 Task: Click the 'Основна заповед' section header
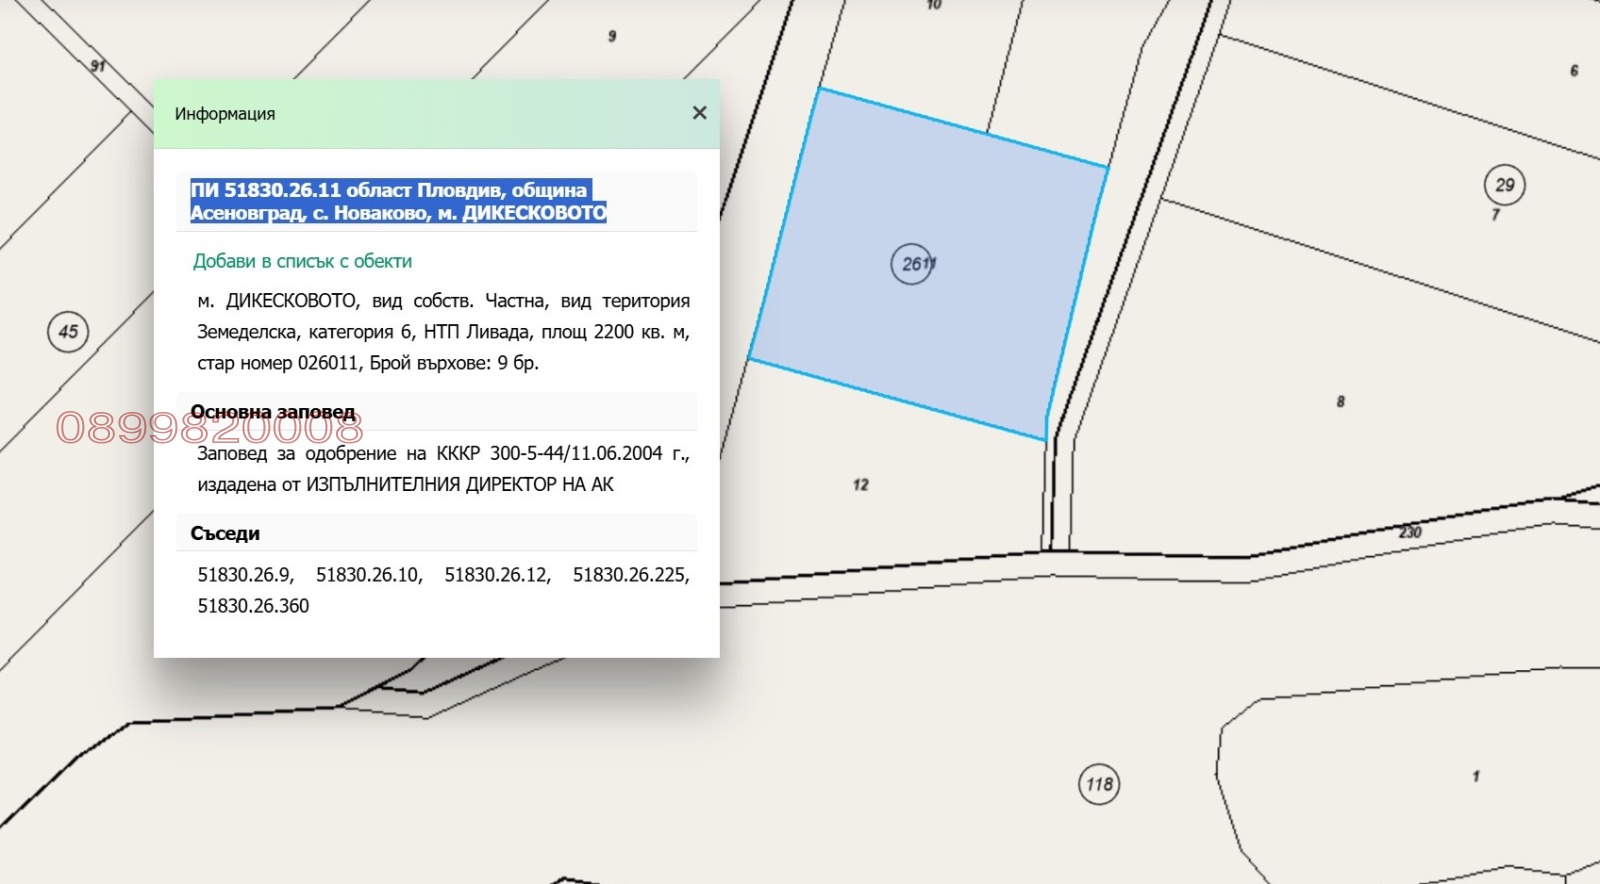click(273, 412)
